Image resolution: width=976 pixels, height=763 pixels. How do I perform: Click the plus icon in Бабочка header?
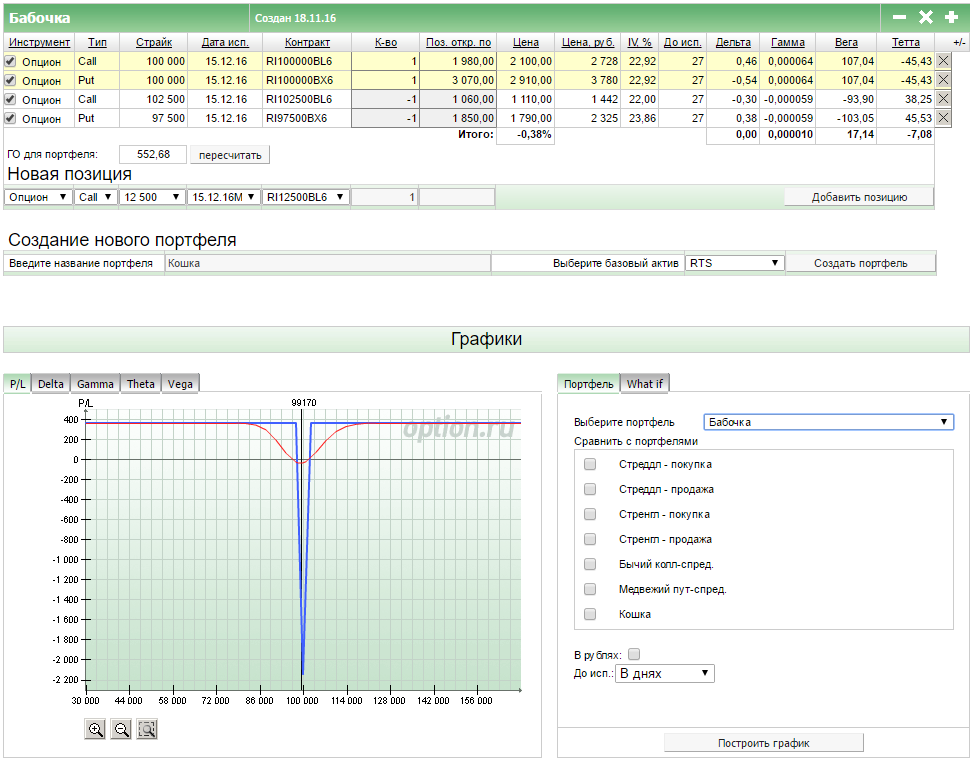950,17
